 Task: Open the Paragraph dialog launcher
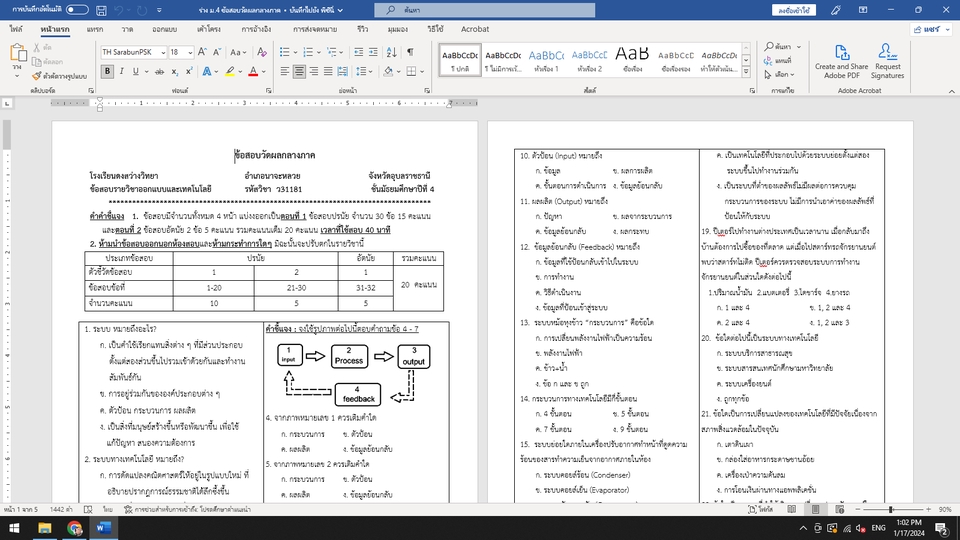click(x=427, y=91)
